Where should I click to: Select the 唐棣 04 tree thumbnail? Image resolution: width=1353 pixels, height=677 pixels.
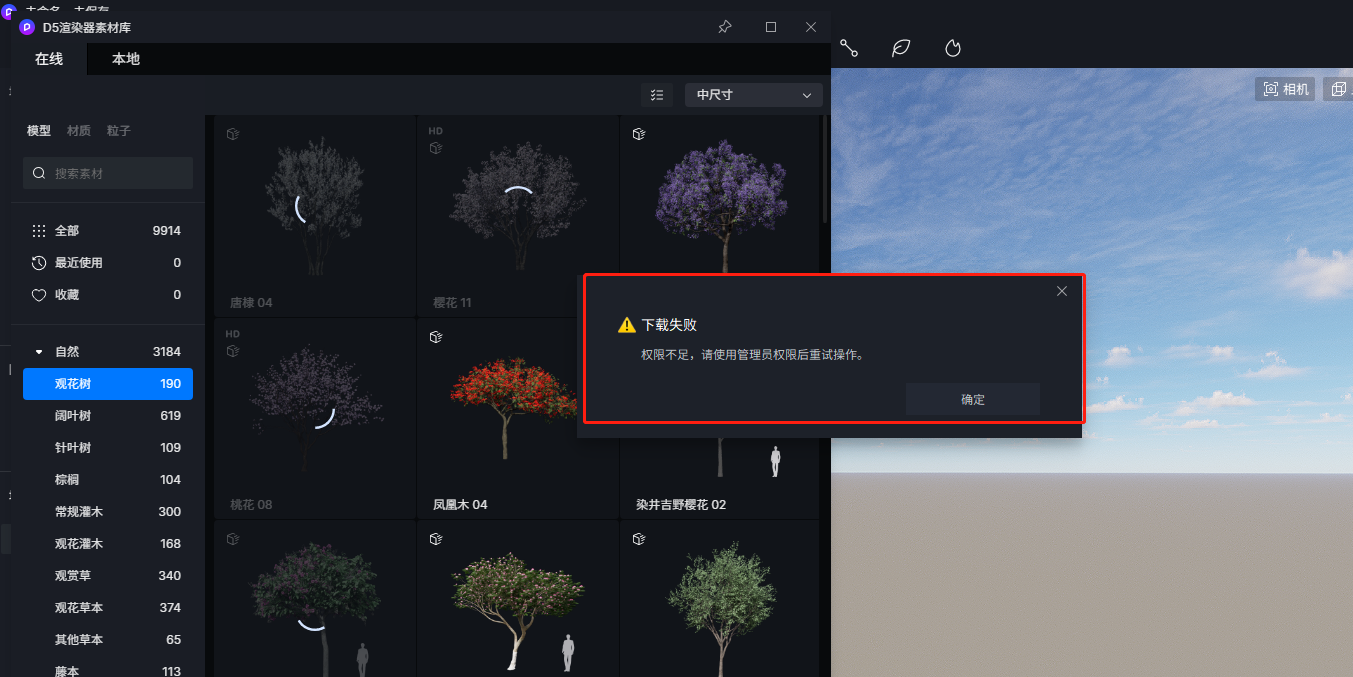[x=315, y=217]
